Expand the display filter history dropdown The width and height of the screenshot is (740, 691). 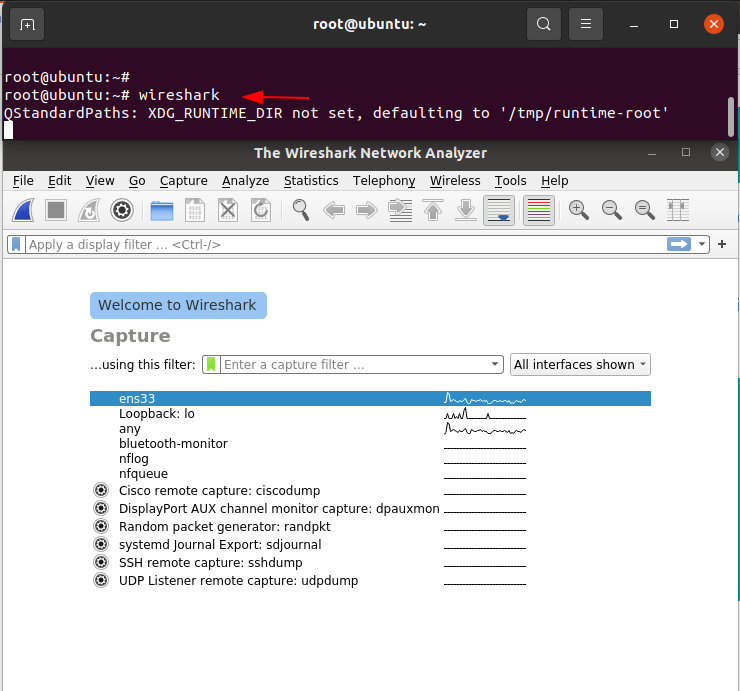[702, 244]
